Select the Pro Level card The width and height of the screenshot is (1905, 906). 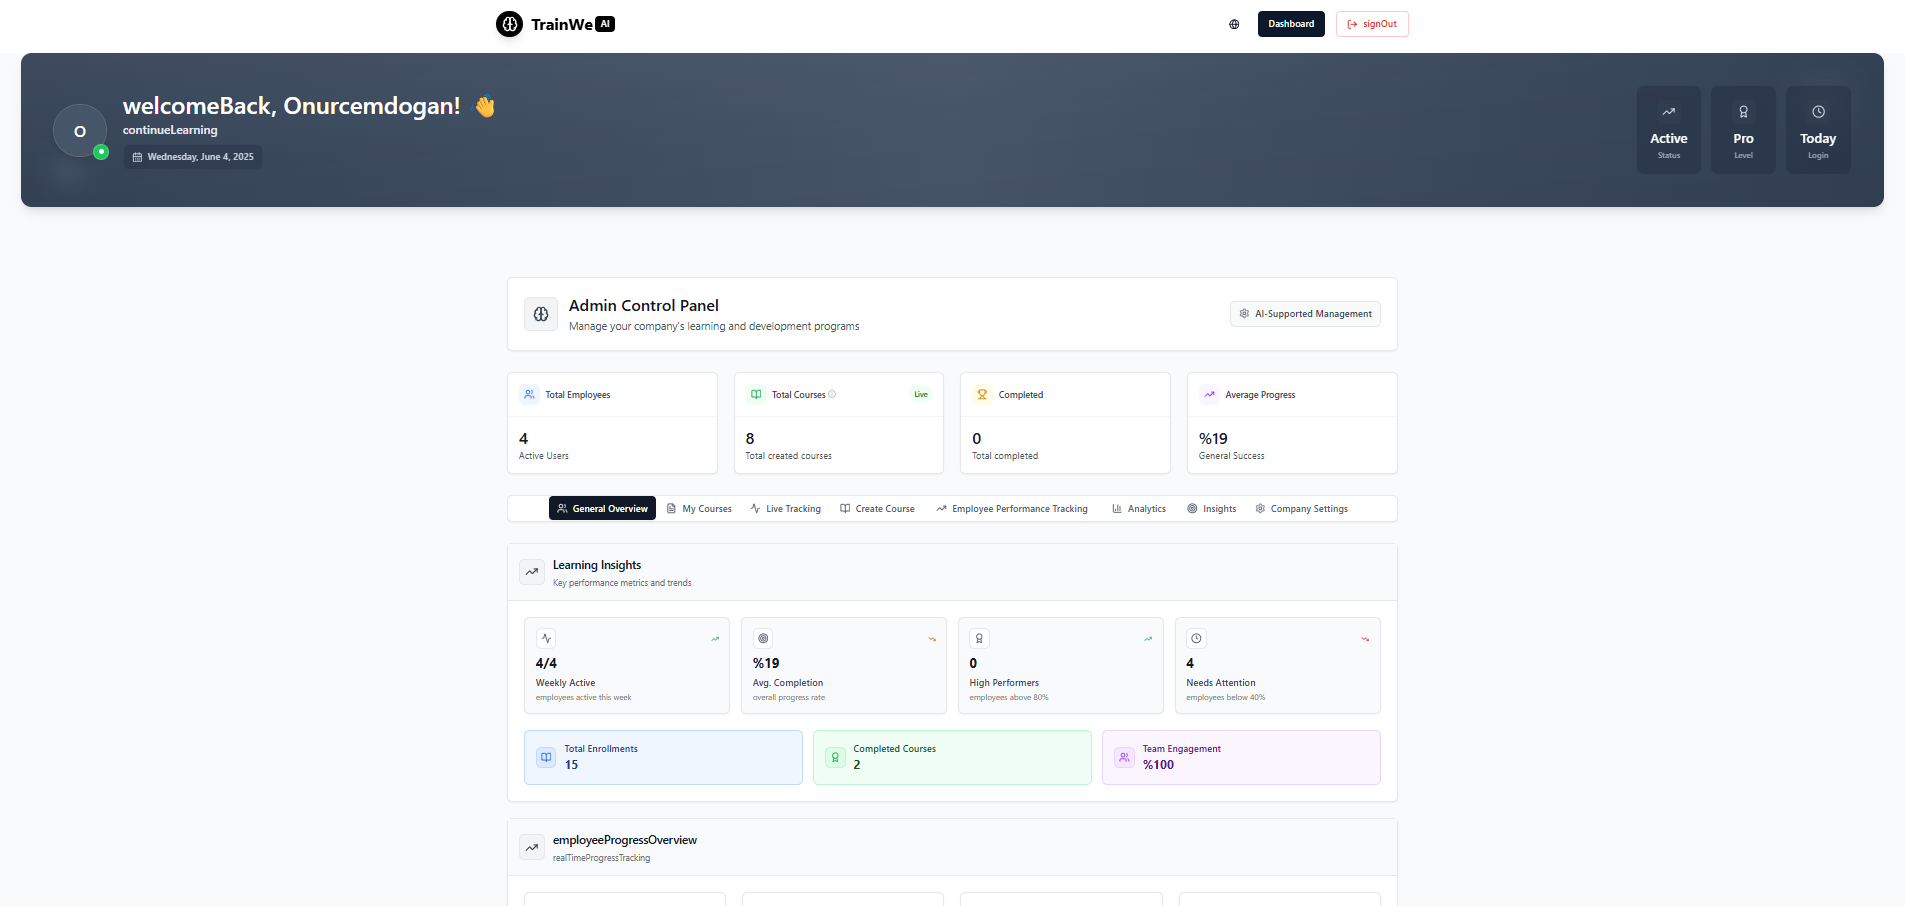click(1743, 130)
